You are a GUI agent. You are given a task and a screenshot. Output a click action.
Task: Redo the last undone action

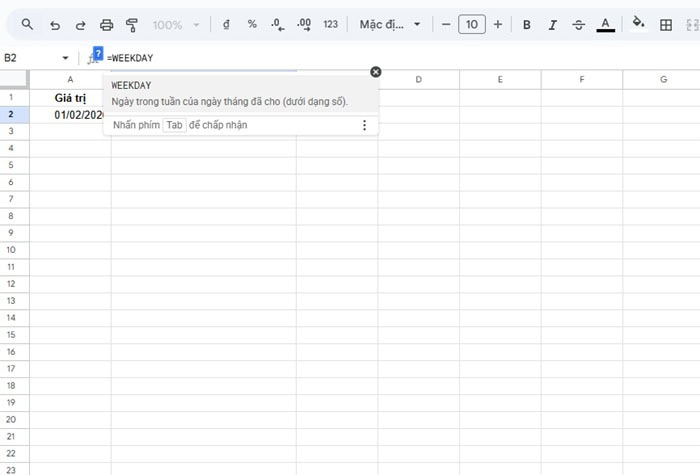pos(80,24)
